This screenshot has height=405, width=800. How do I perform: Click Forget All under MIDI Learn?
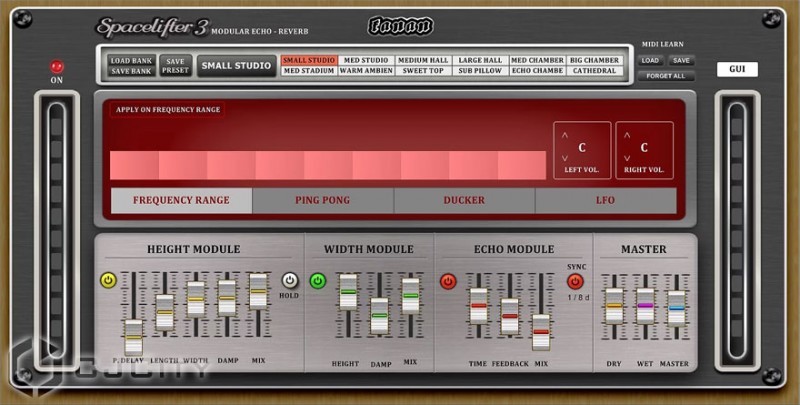click(x=666, y=76)
